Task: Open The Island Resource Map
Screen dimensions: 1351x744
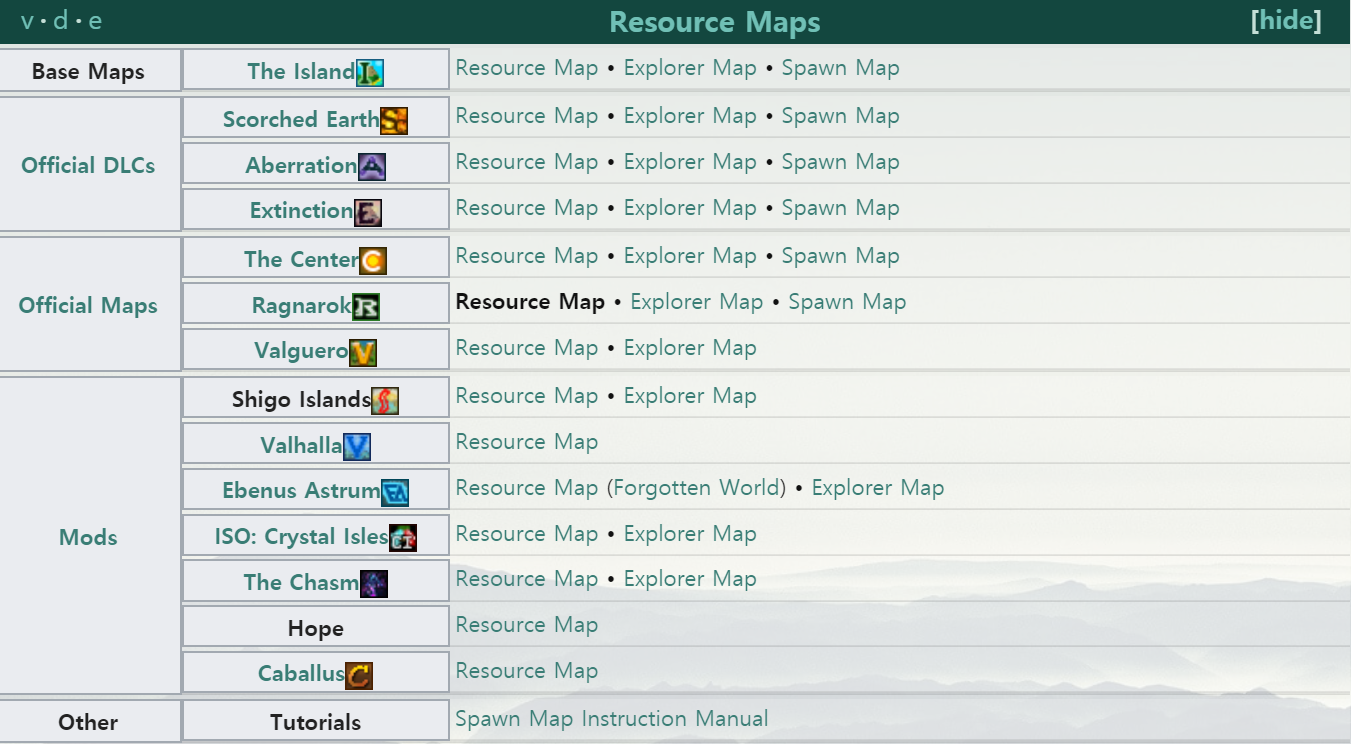Action: (x=527, y=68)
